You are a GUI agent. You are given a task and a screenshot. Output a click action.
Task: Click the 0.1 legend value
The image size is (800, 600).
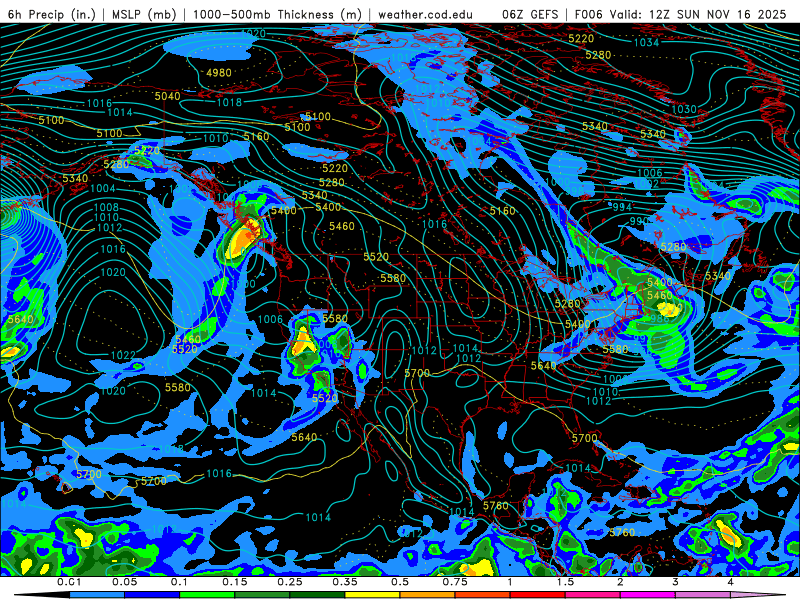[180, 582]
